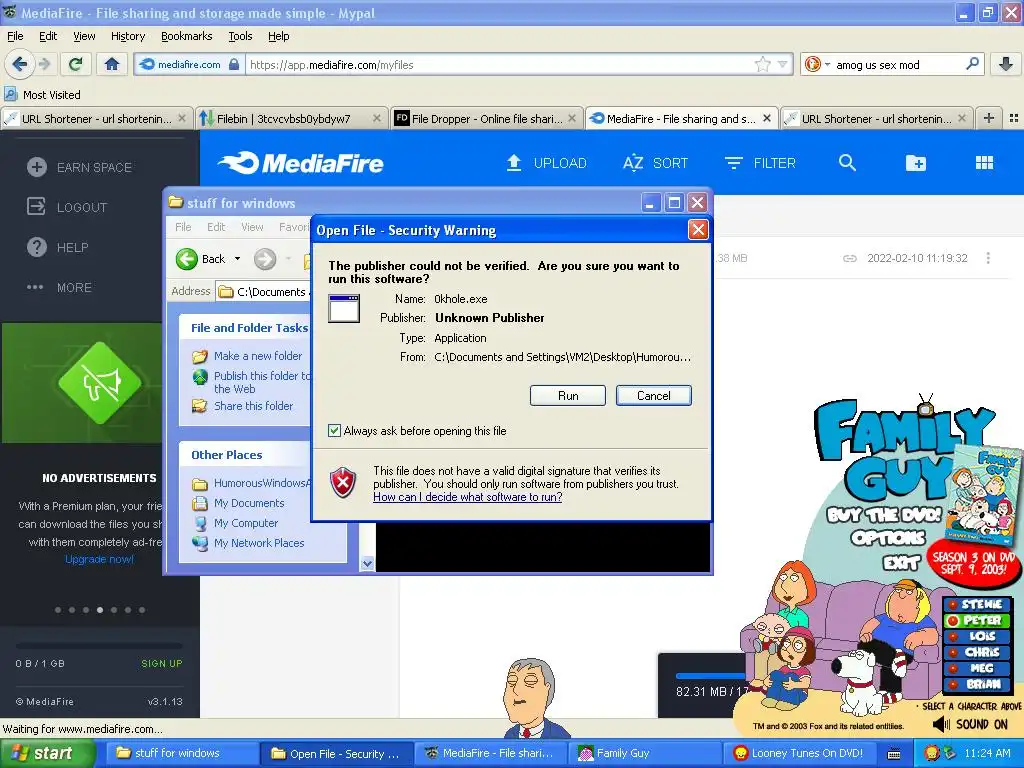Bookmark the page with the star icon

tap(762, 64)
